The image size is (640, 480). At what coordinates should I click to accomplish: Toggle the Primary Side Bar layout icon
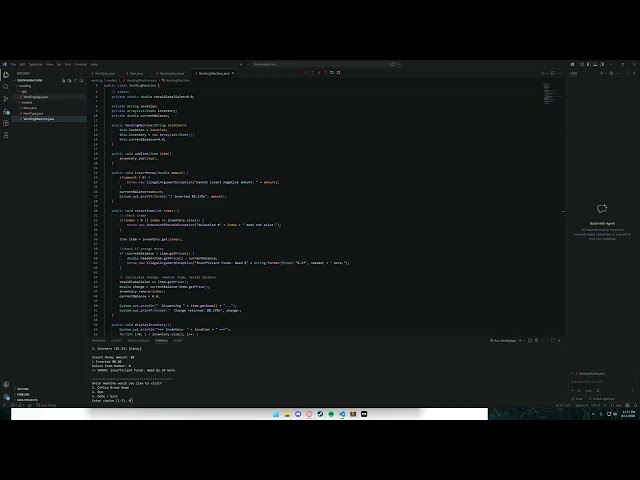(589, 64)
